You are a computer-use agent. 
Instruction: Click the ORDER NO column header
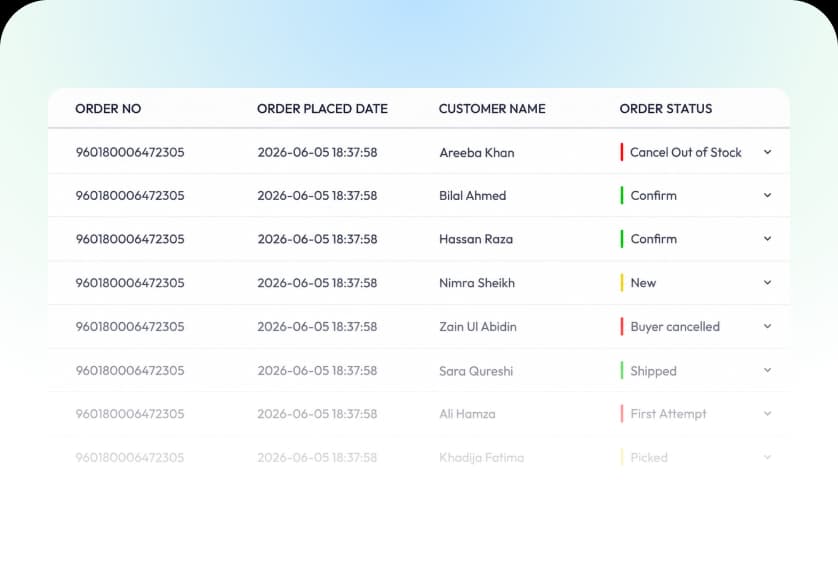[108, 109]
